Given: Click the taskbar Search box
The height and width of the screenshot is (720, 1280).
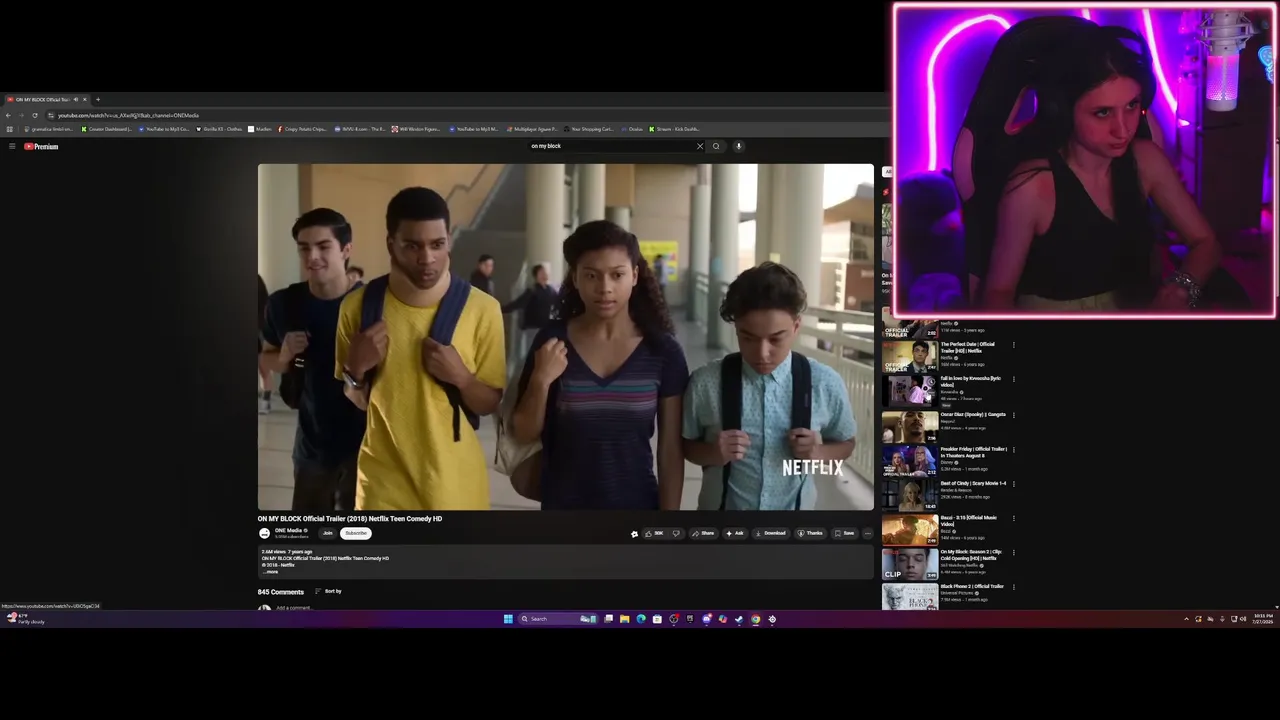Looking at the screenshot, I should [x=558, y=619].
